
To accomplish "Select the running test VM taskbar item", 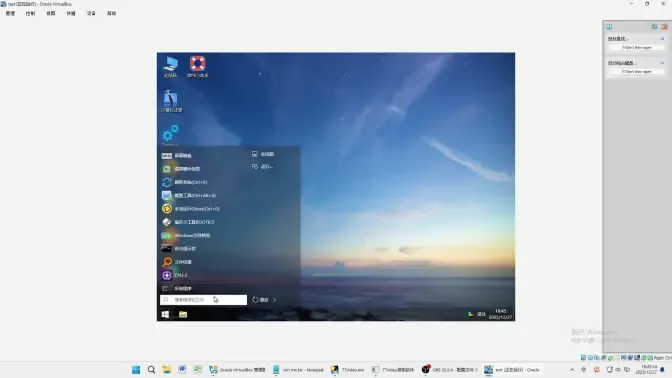I will [512, 369].
